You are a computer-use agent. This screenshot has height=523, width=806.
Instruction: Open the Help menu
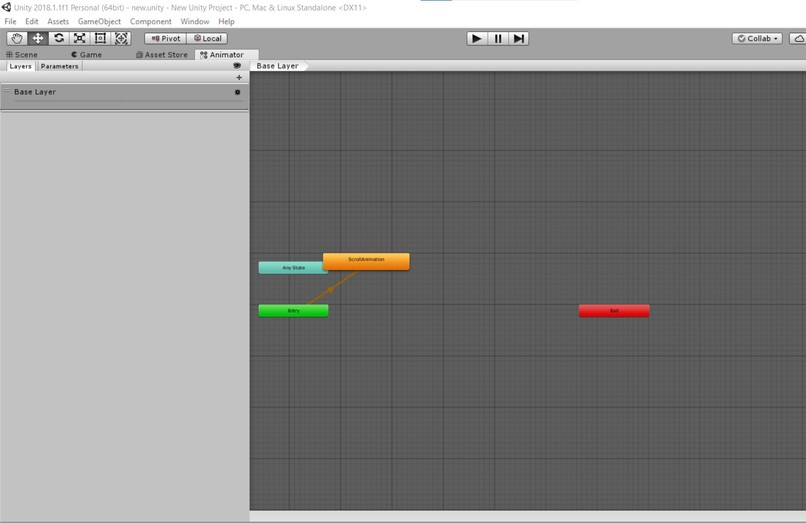tap(226, 22)
